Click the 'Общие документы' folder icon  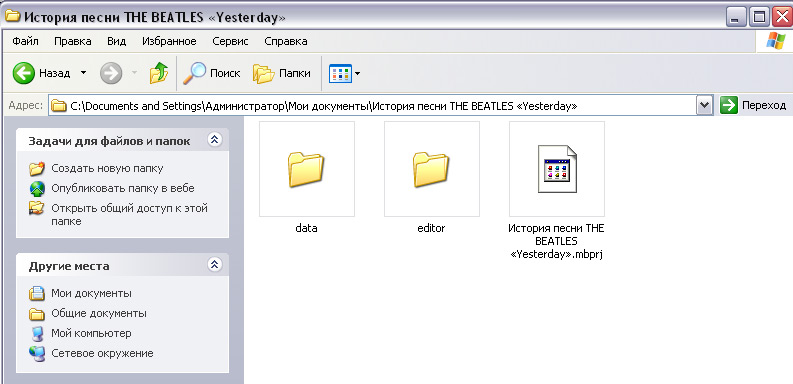tap(37, 314)
